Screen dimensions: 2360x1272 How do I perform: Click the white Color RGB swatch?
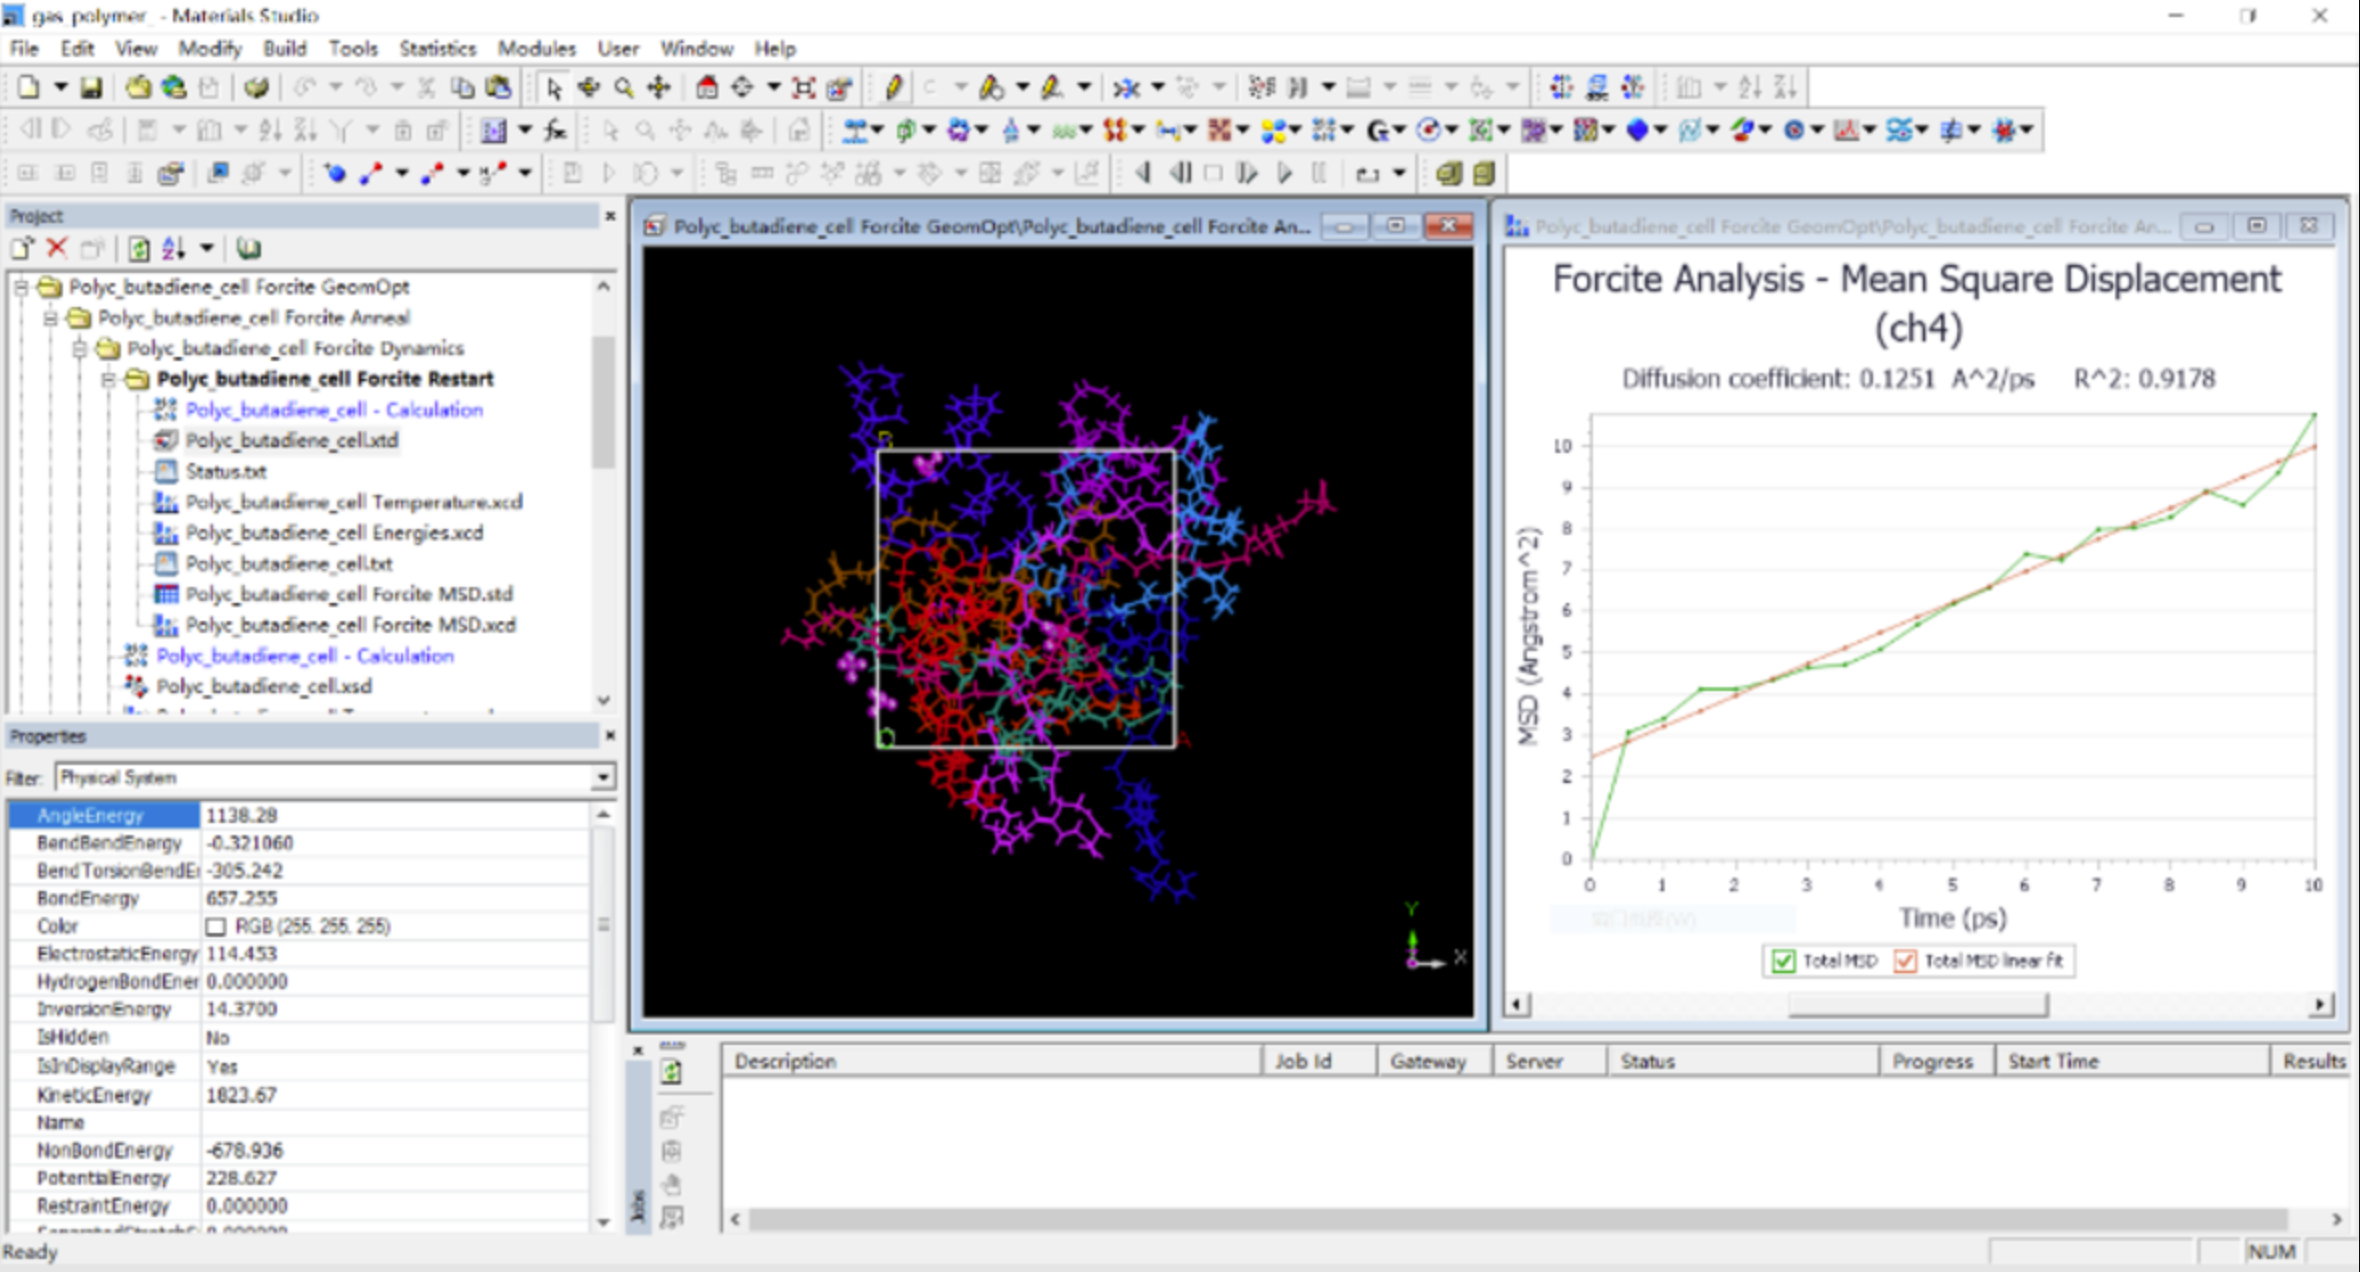[x=215, y=926]
